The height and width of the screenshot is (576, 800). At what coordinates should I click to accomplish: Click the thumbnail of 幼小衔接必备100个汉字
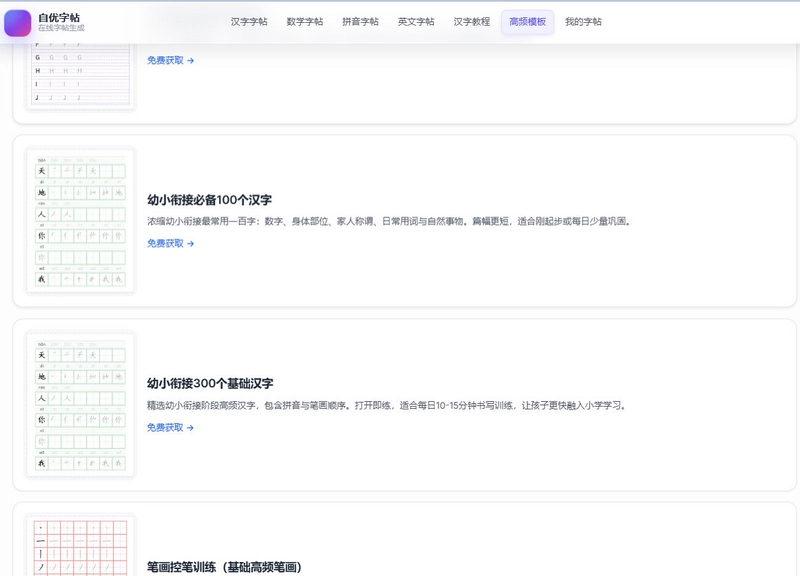(x=80, y=220)
